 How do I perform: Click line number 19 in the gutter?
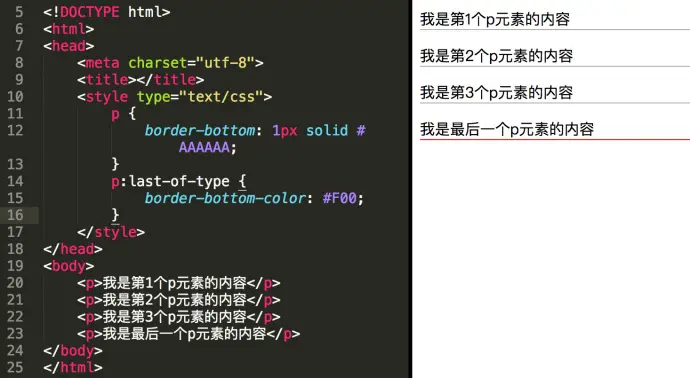pos(15,266)
